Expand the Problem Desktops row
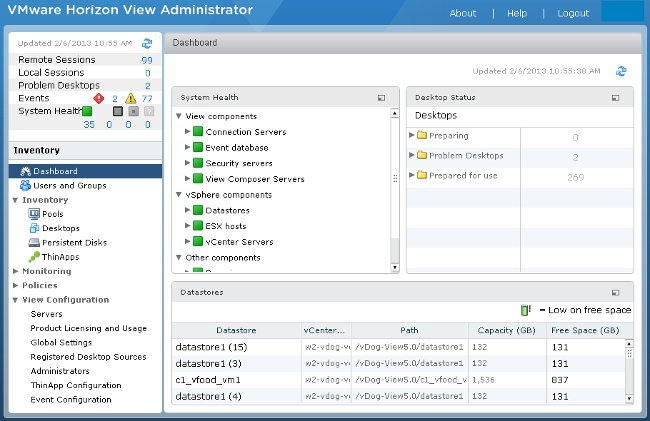This screenshot has width=650, height=421. 412,155
